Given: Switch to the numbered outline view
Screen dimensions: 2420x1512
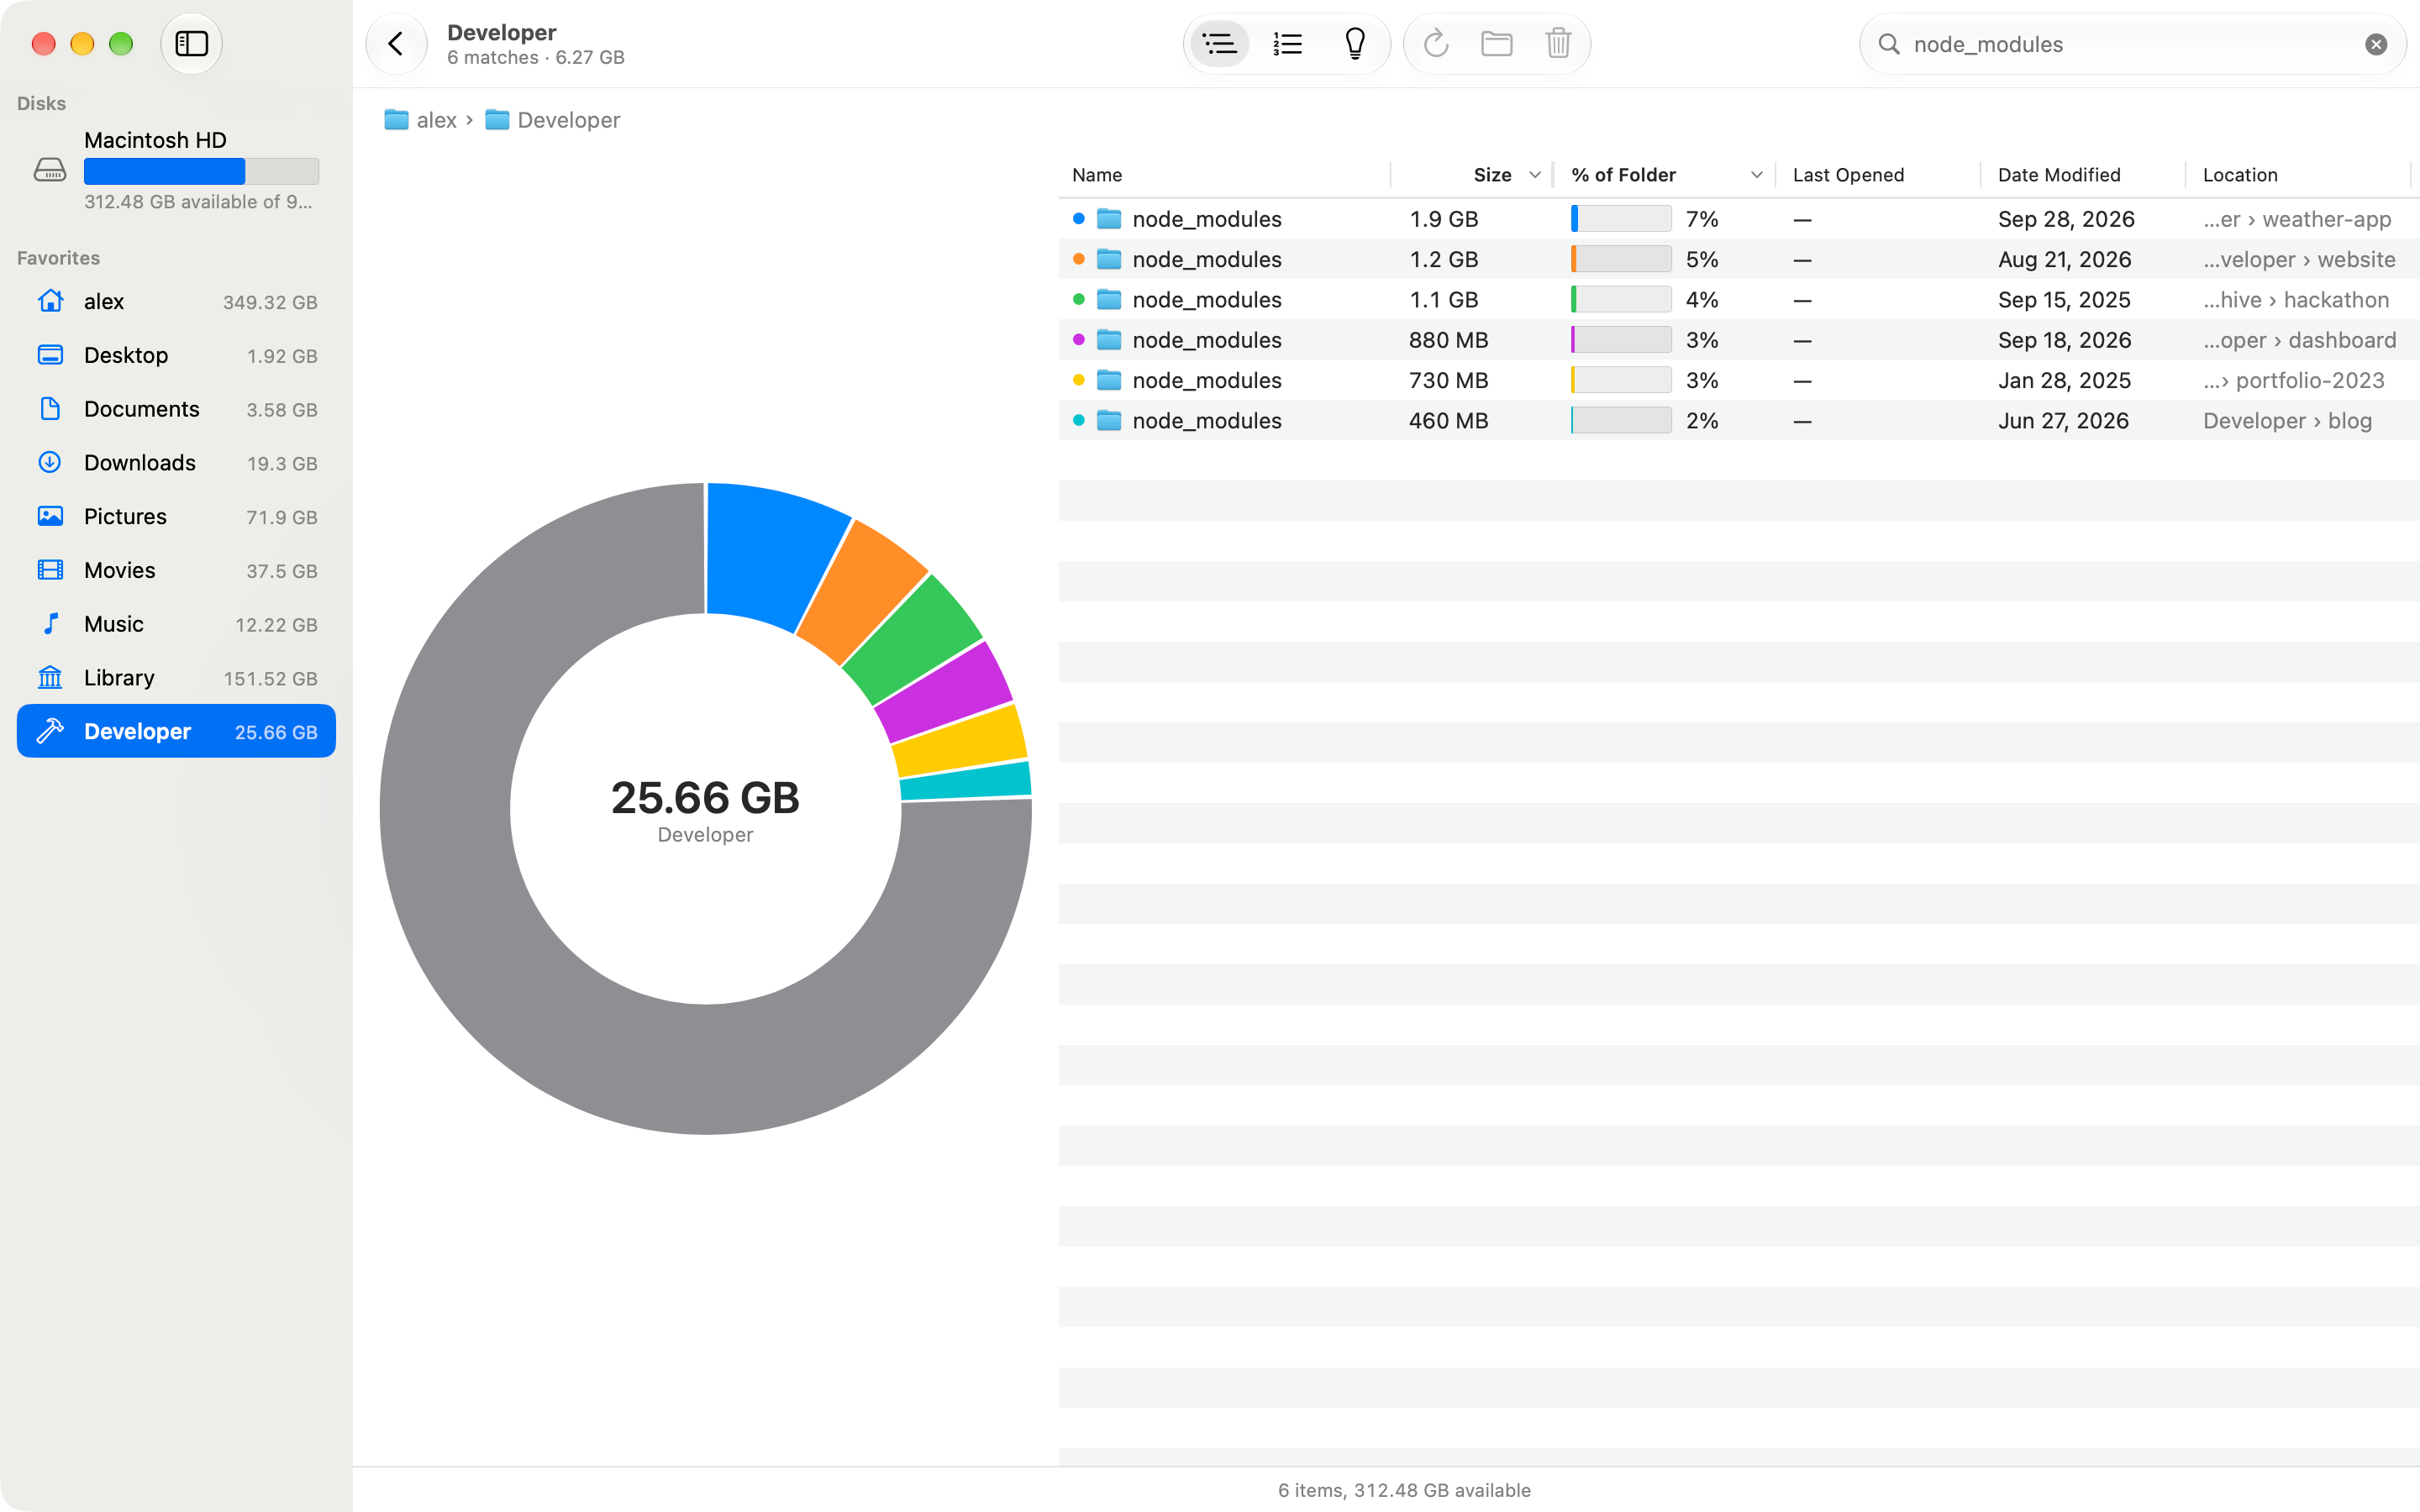Looking at the screenshot, I should [x=1287, y=44].
